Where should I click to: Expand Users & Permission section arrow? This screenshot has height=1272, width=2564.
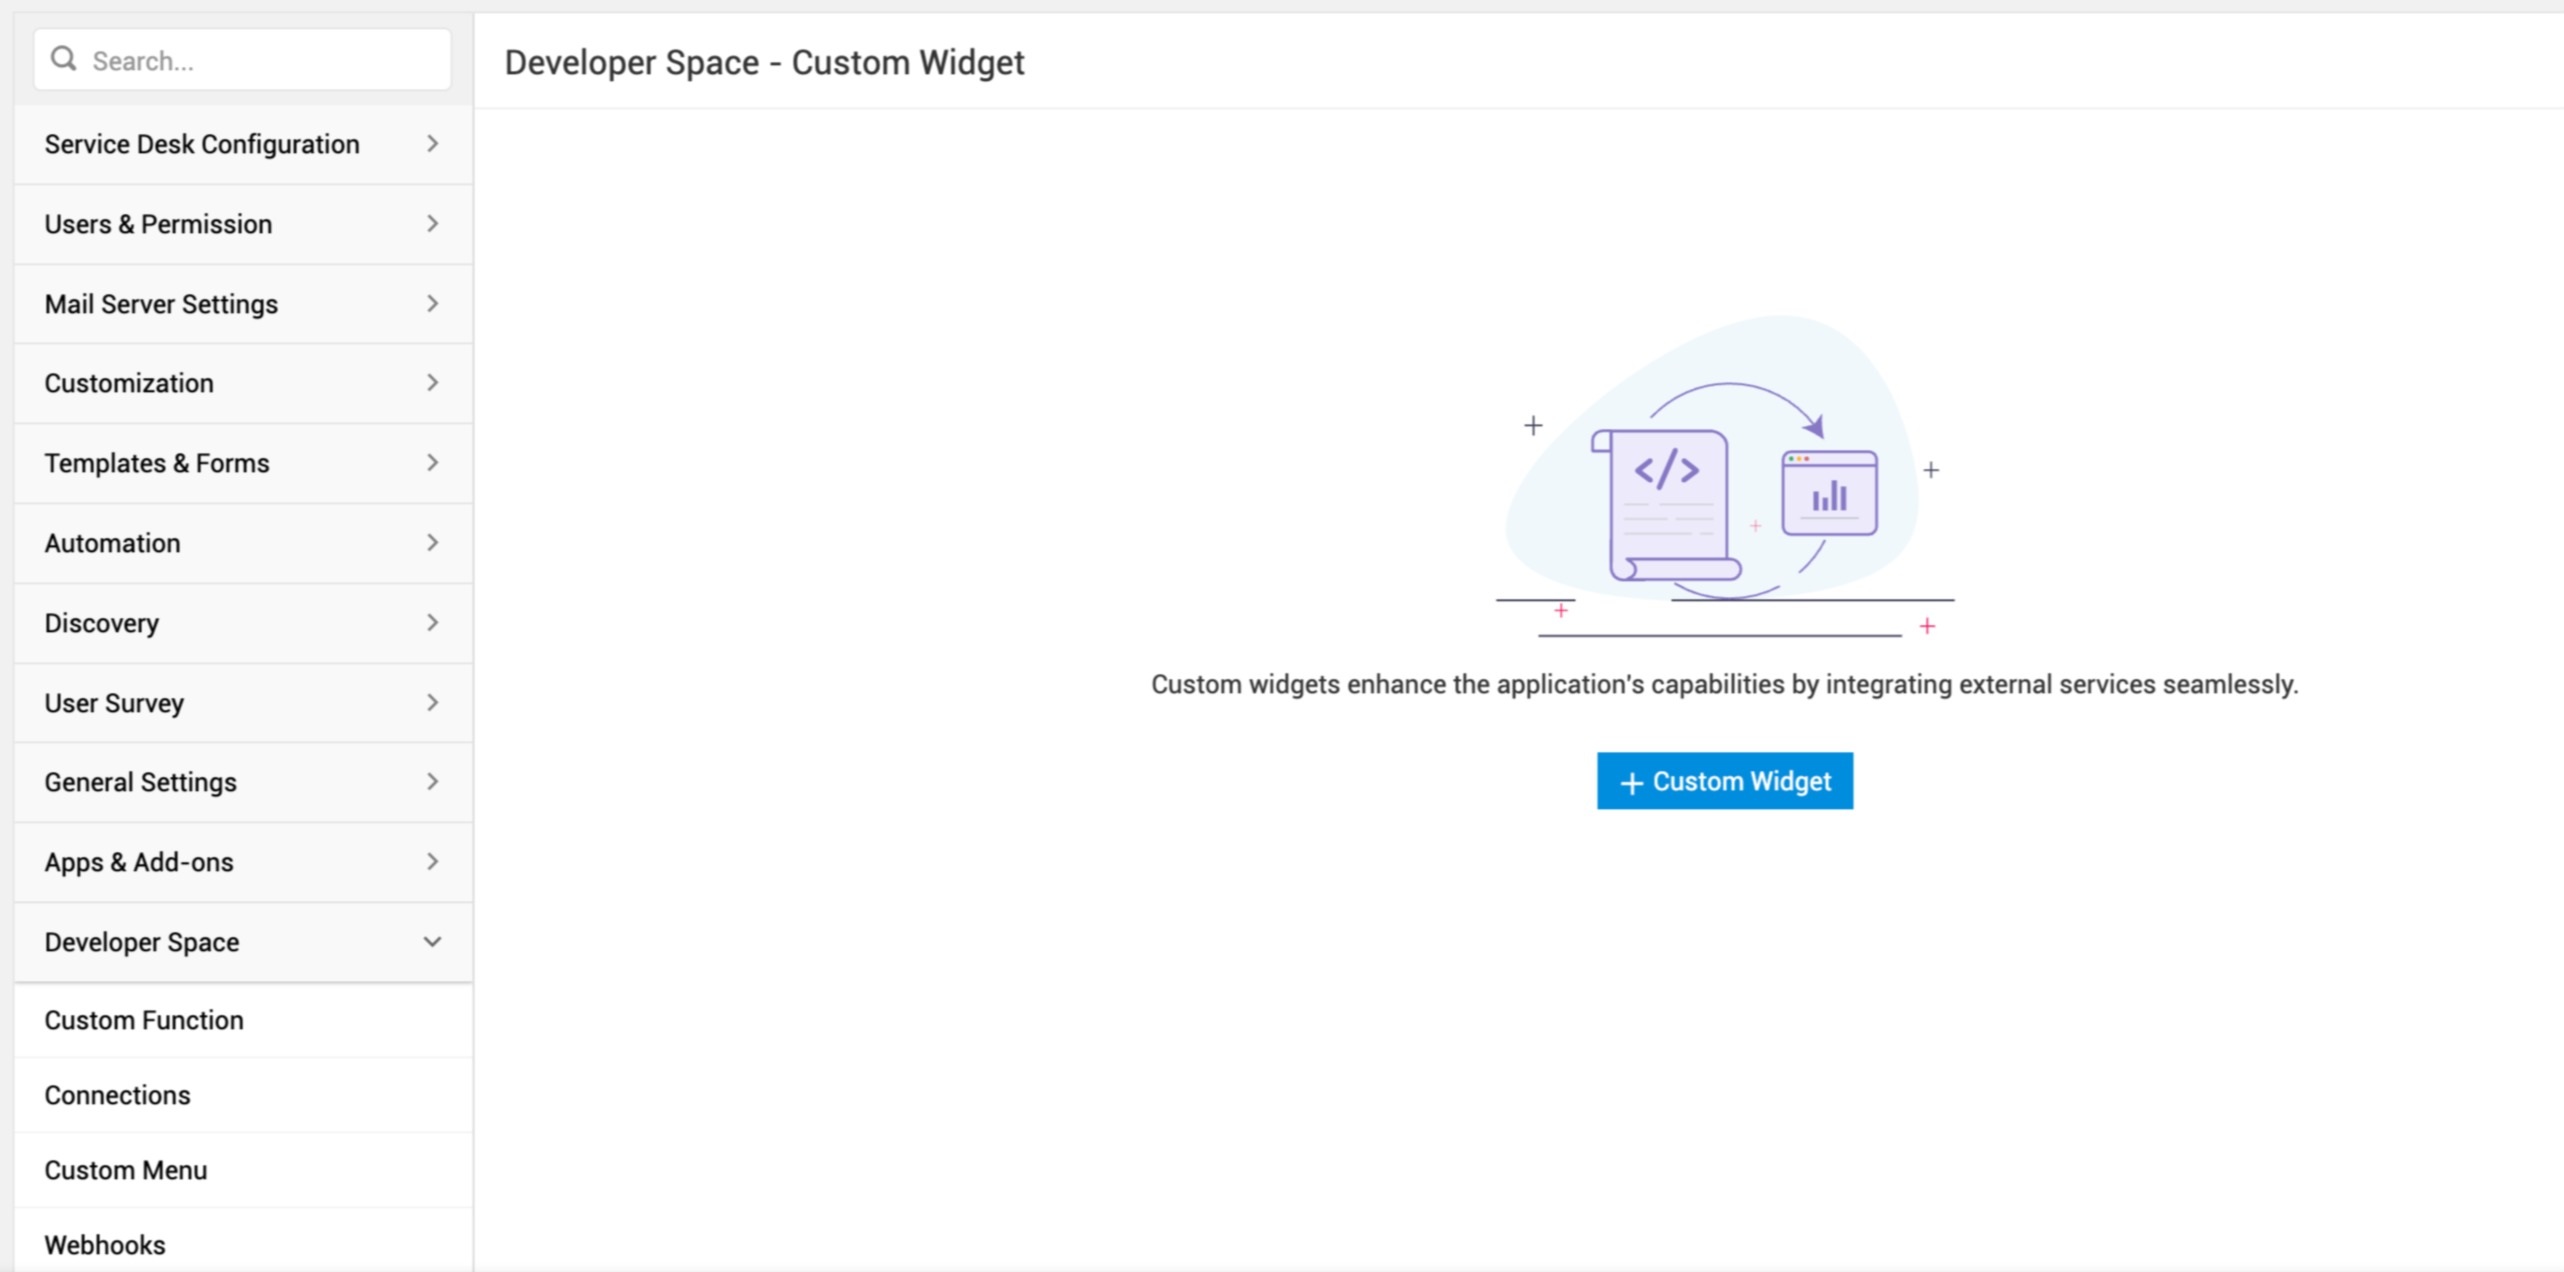pyautogui.click(x=432, y=224)
